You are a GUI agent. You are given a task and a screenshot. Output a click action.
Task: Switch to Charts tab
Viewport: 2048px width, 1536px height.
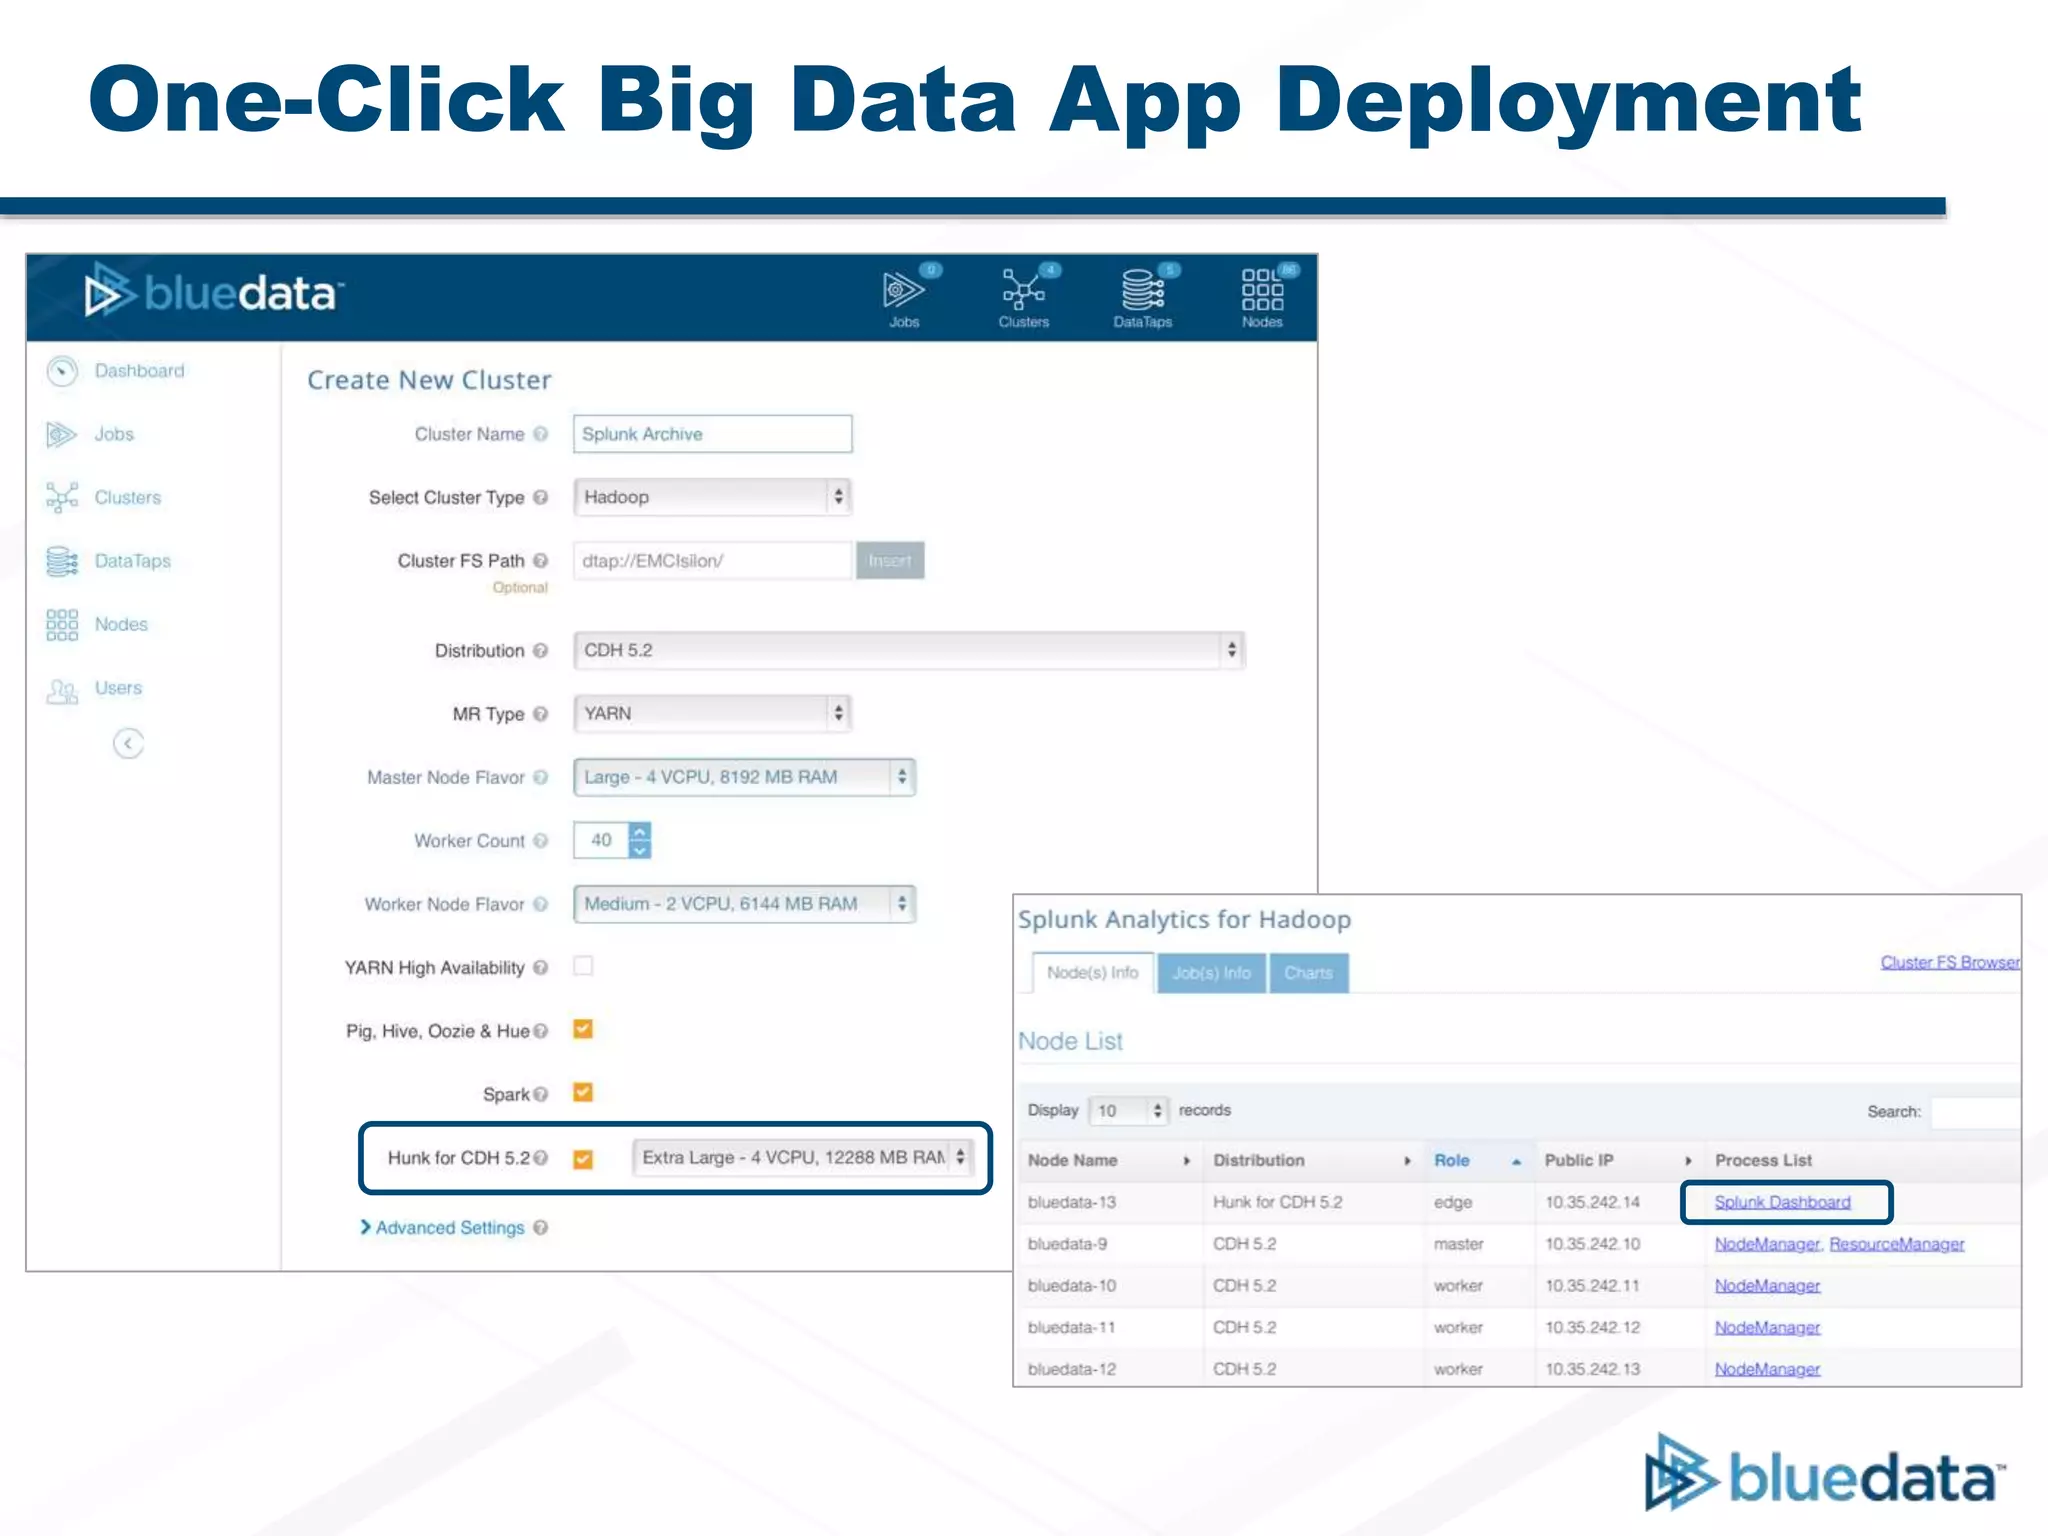pyautogui.click(x=1309, y=973)
